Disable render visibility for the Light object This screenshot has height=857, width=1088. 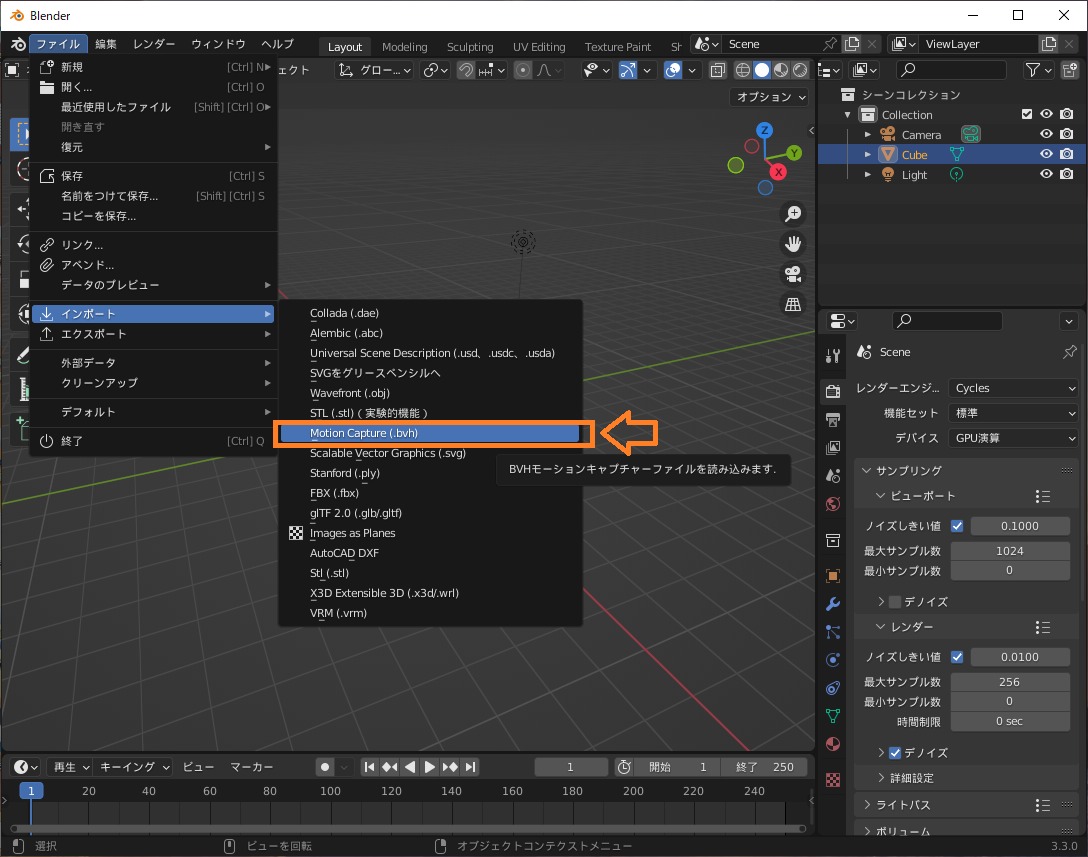[x=1067, y=174]
